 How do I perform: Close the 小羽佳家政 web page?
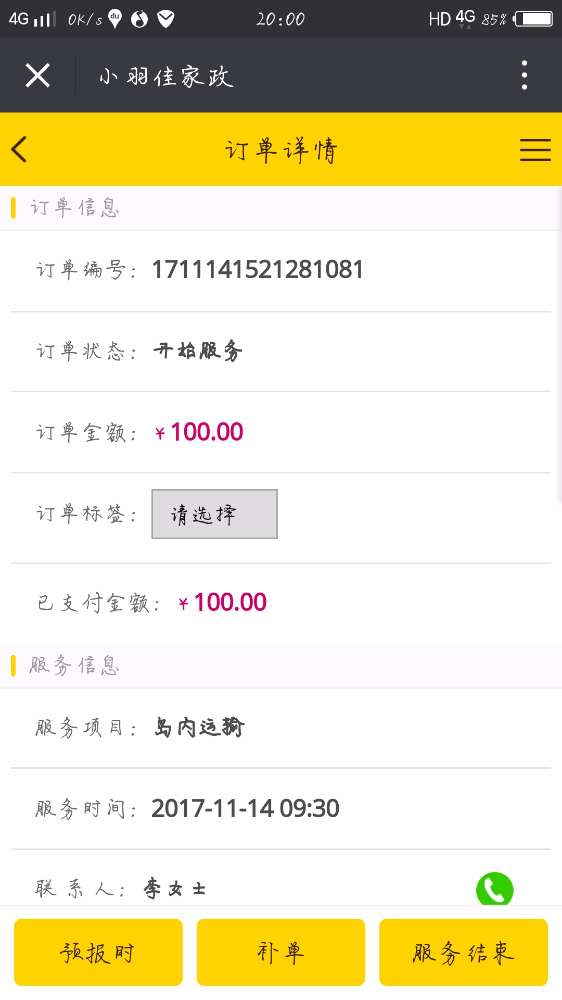pyautogui.click(x=38, y=76)
